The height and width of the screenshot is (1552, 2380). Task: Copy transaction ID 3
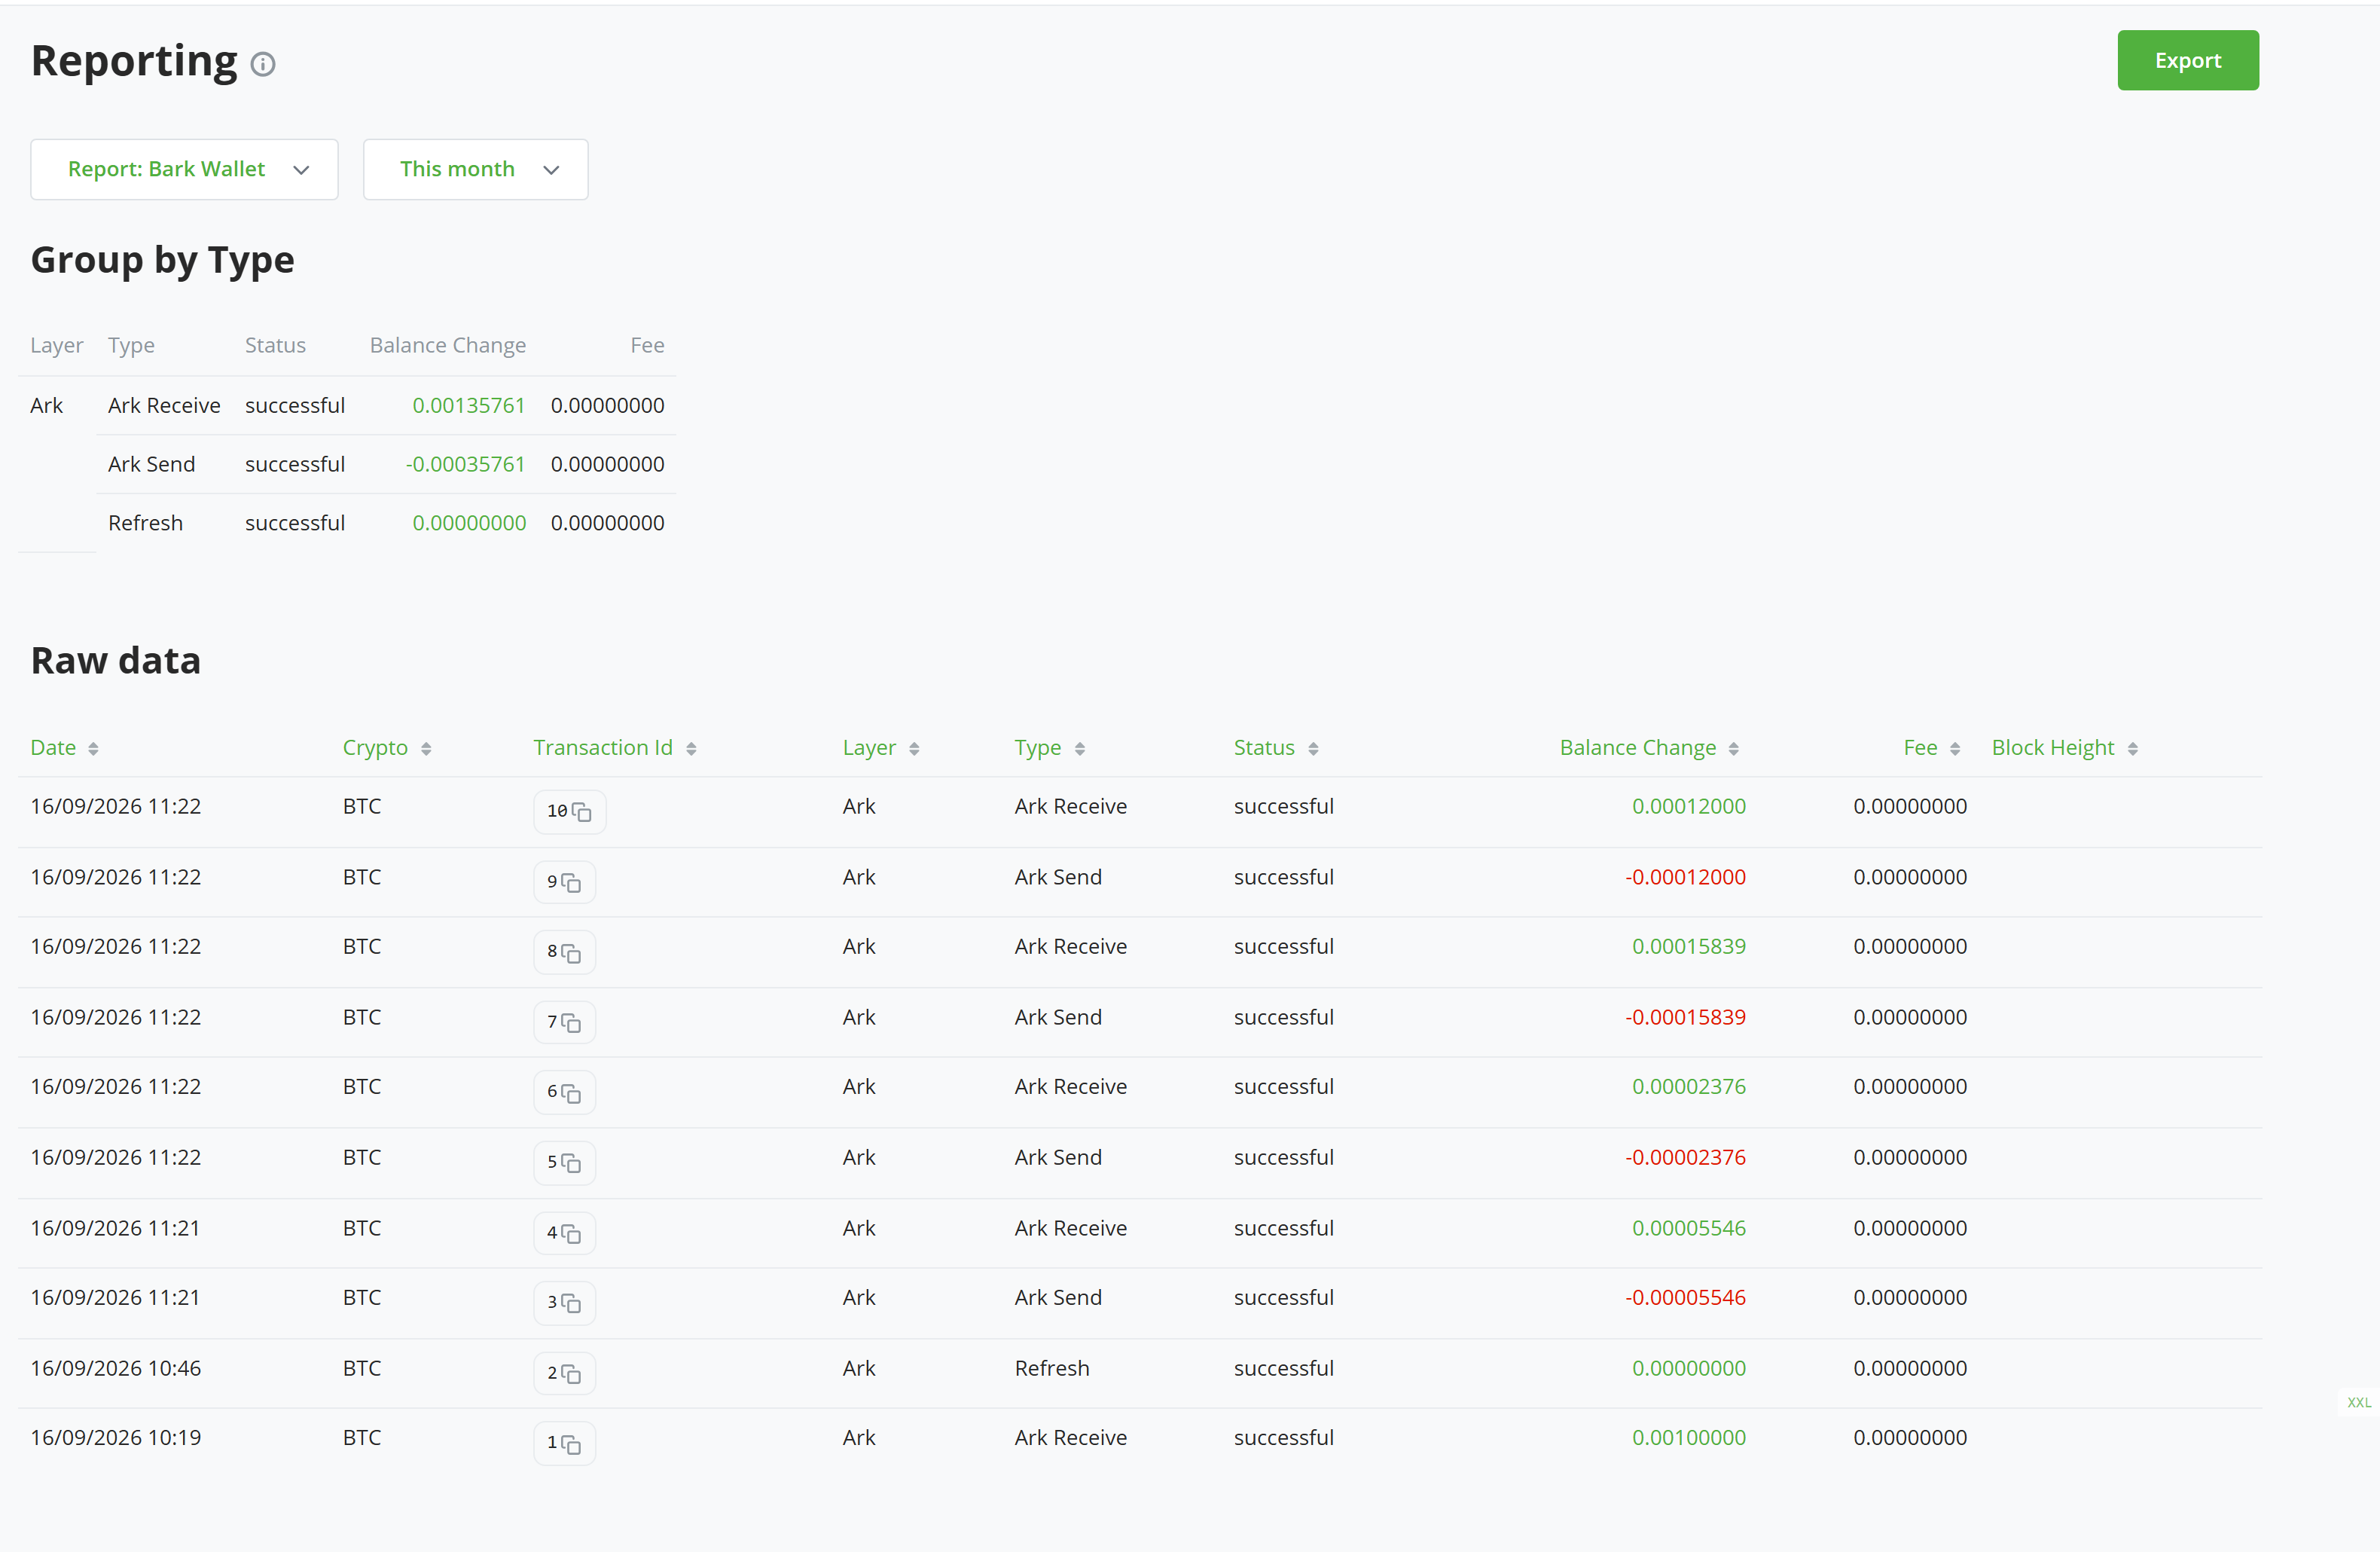click(571, 1303)
